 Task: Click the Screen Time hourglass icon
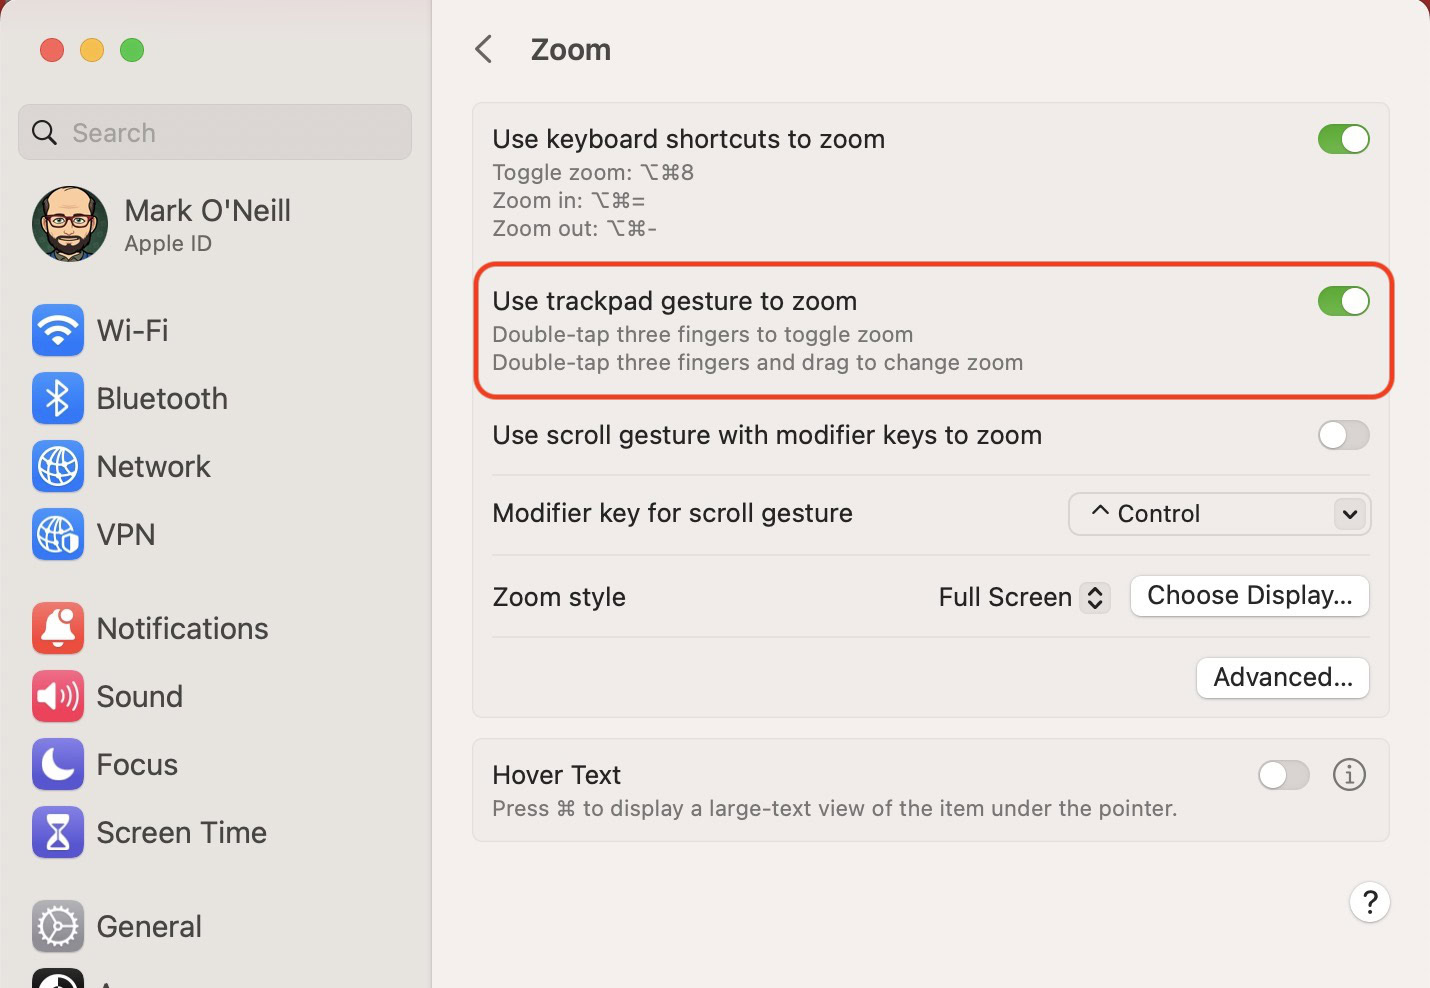point(58,832)
